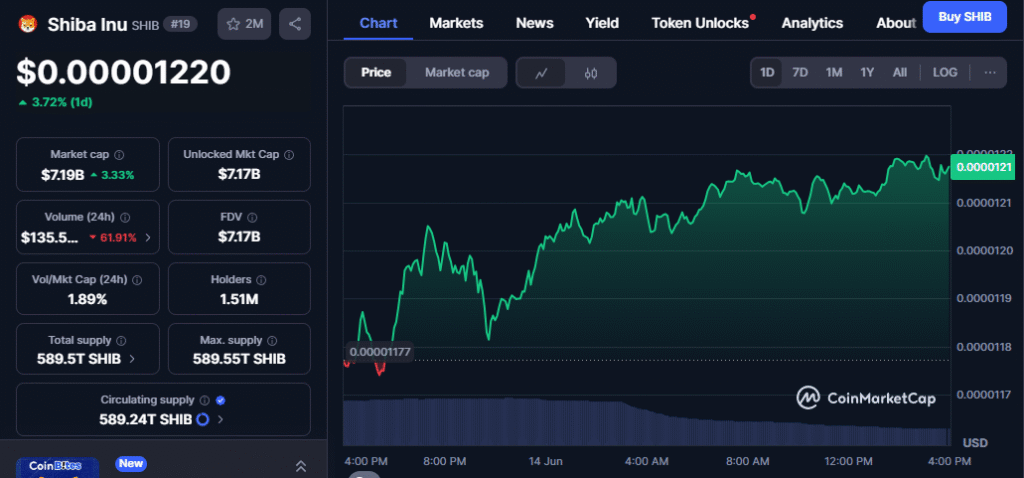Set chart range to 7D

(x=800, y=72)
